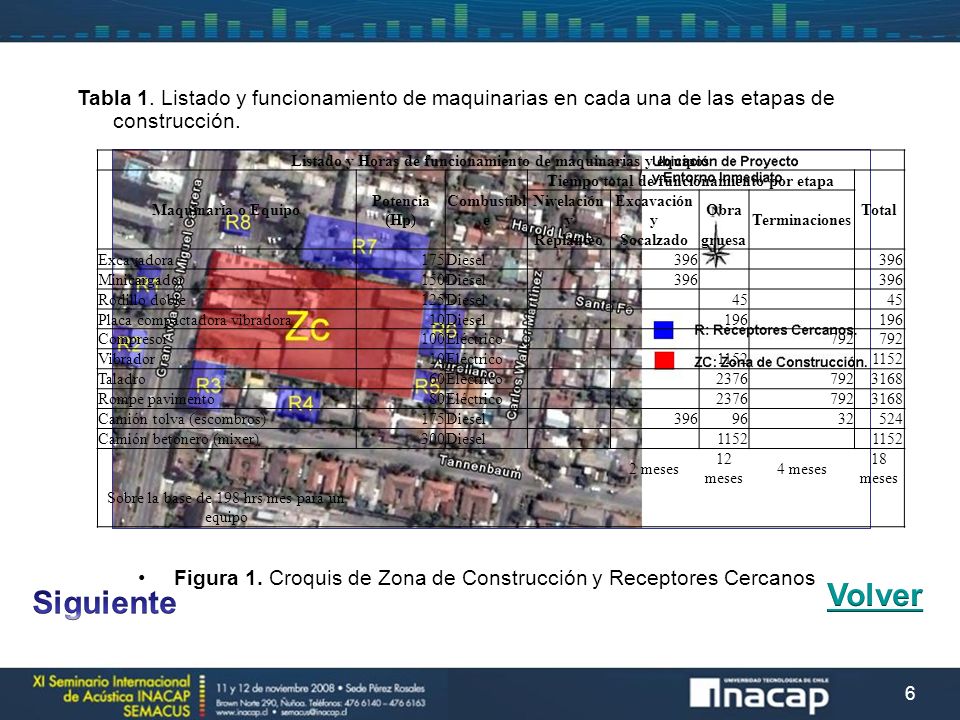Select receptor R4 on the map
960x720 pixels.
pos(300,403)
